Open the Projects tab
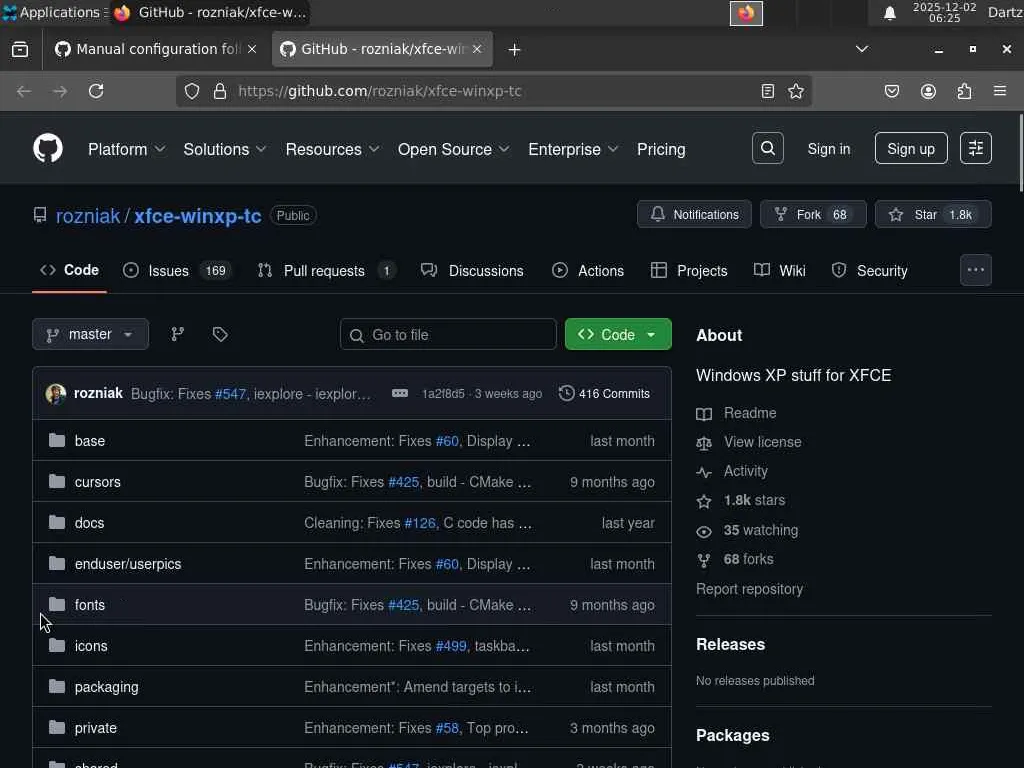The width and height of the screenshot is (1024, 768). [689, 270]
